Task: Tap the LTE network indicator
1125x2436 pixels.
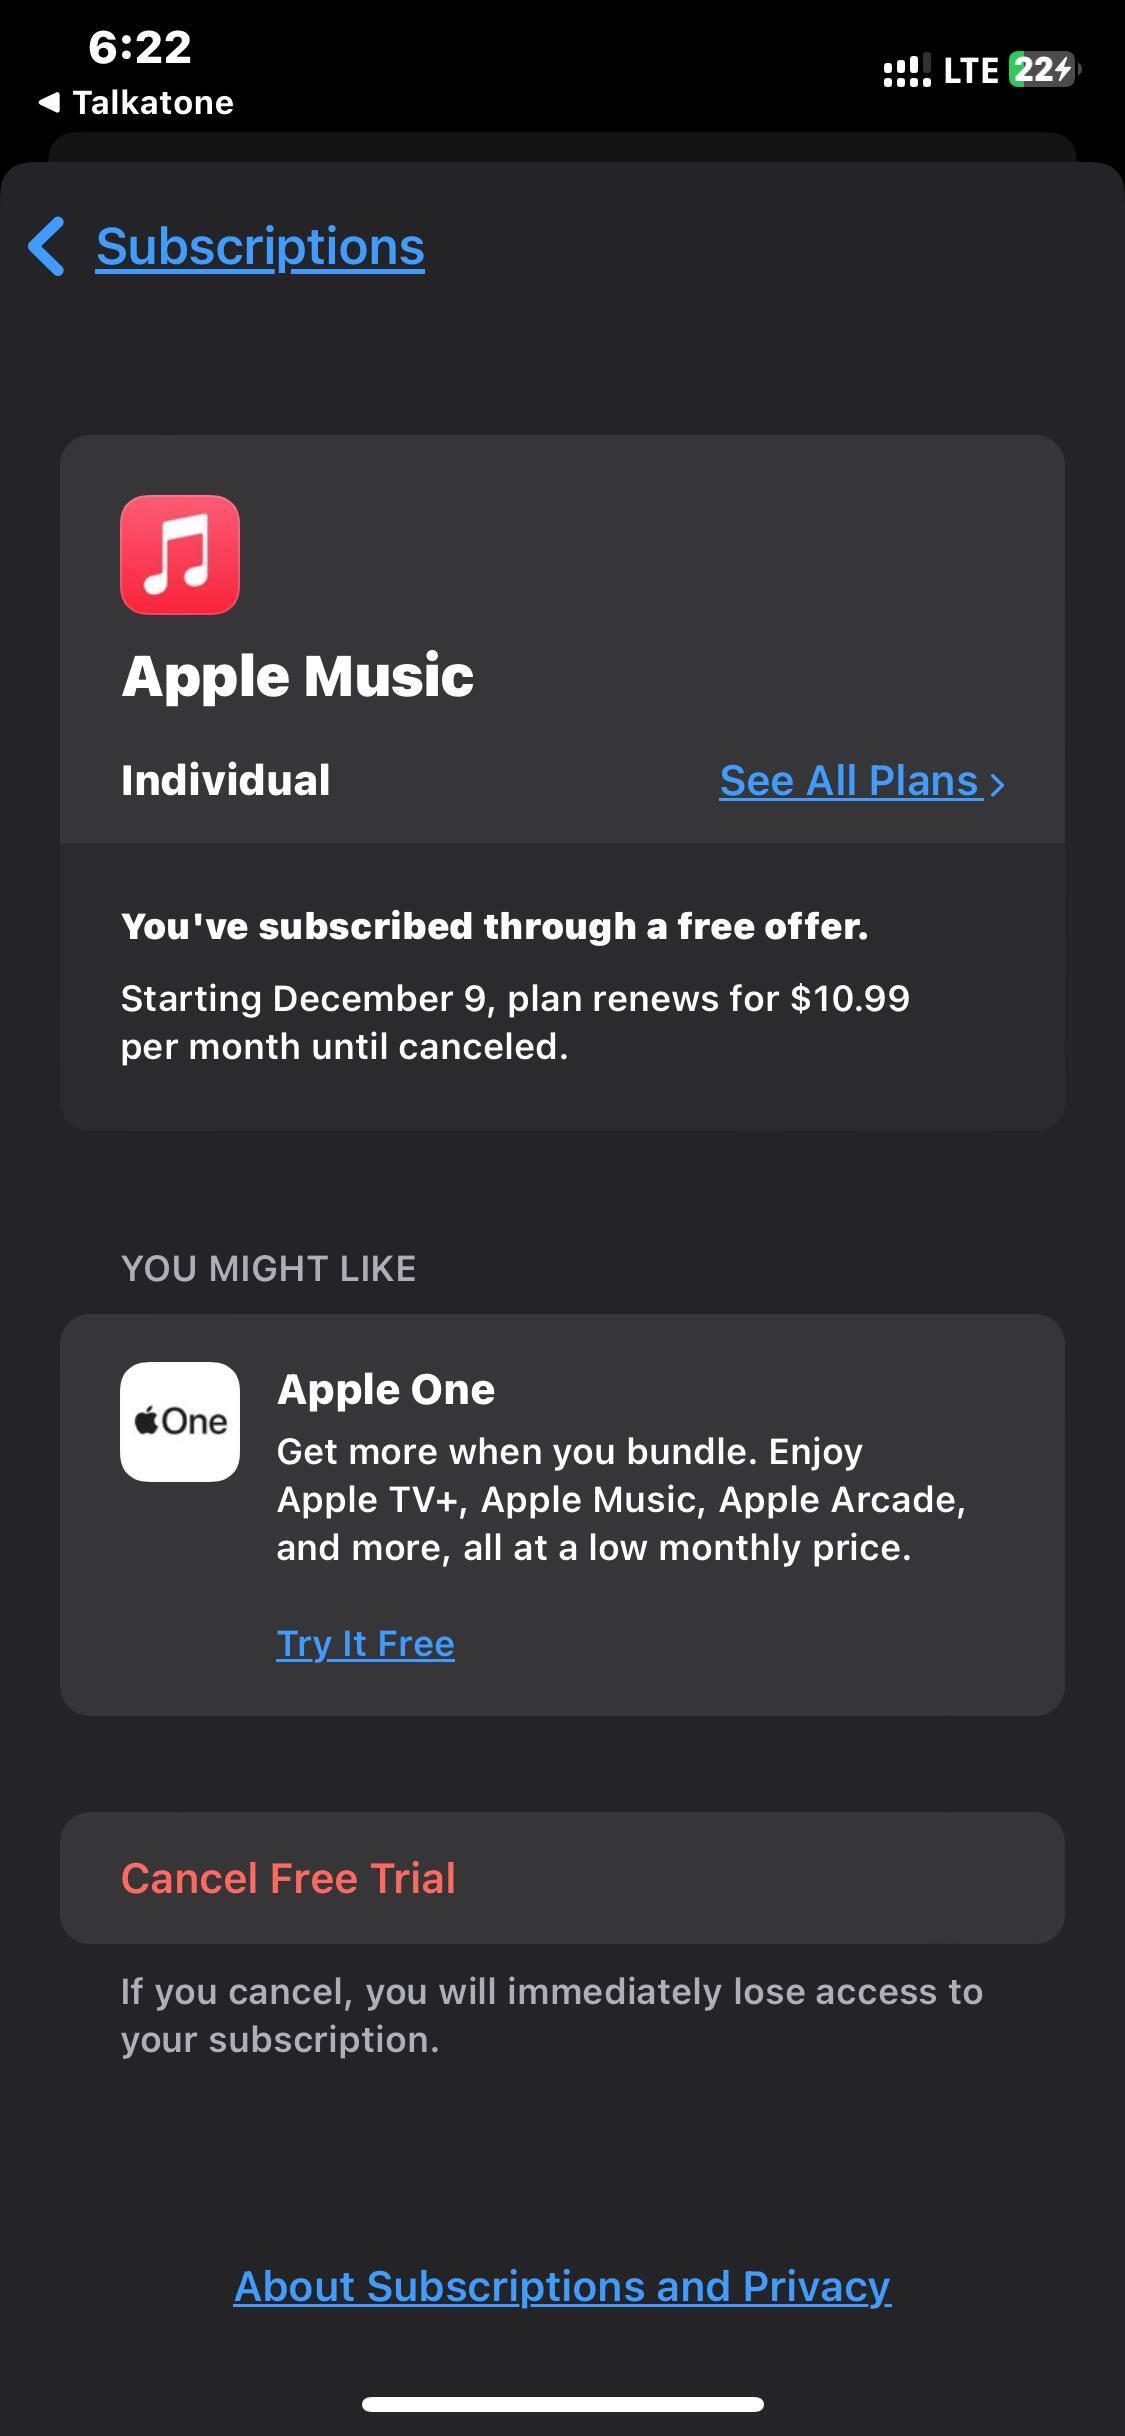Action: point(970,71)
